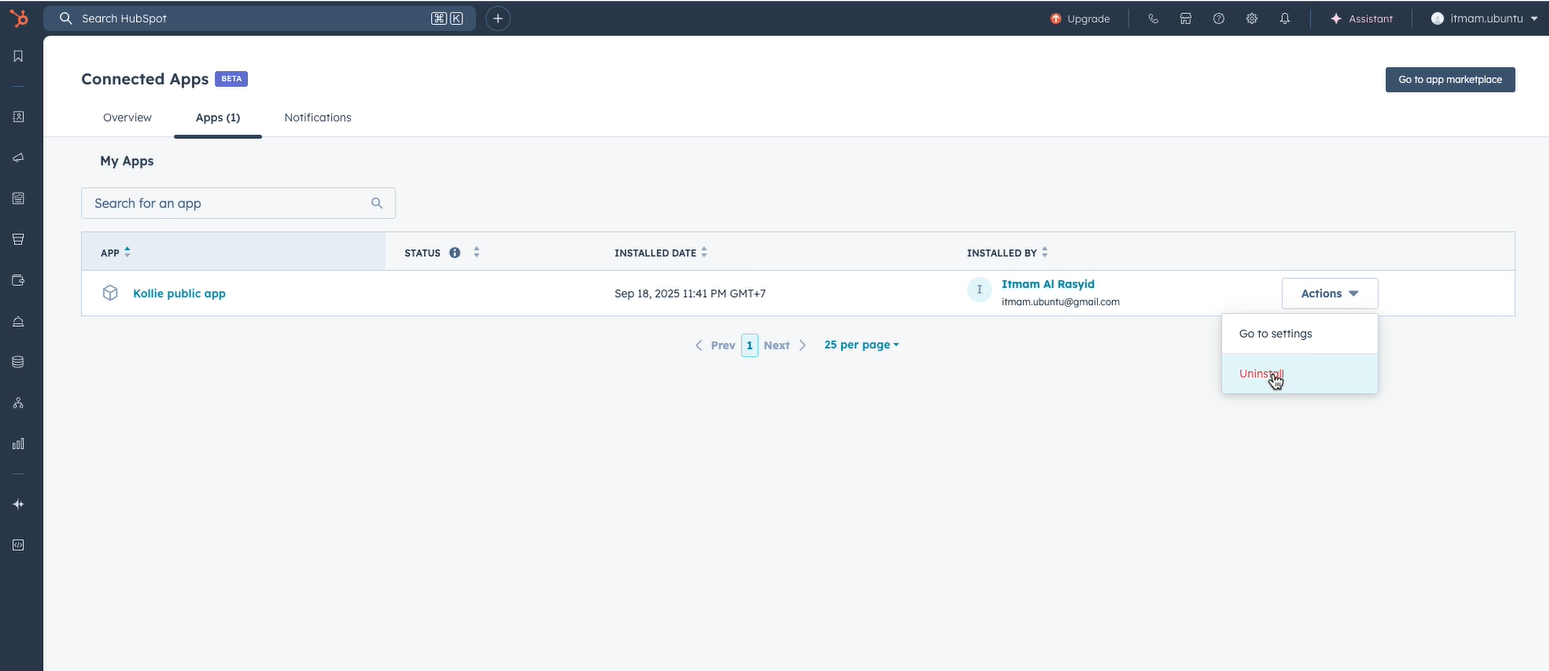1549x671 pixels.
Task: Sort the table by Installed Date
Action: click(x=704, y=252)
